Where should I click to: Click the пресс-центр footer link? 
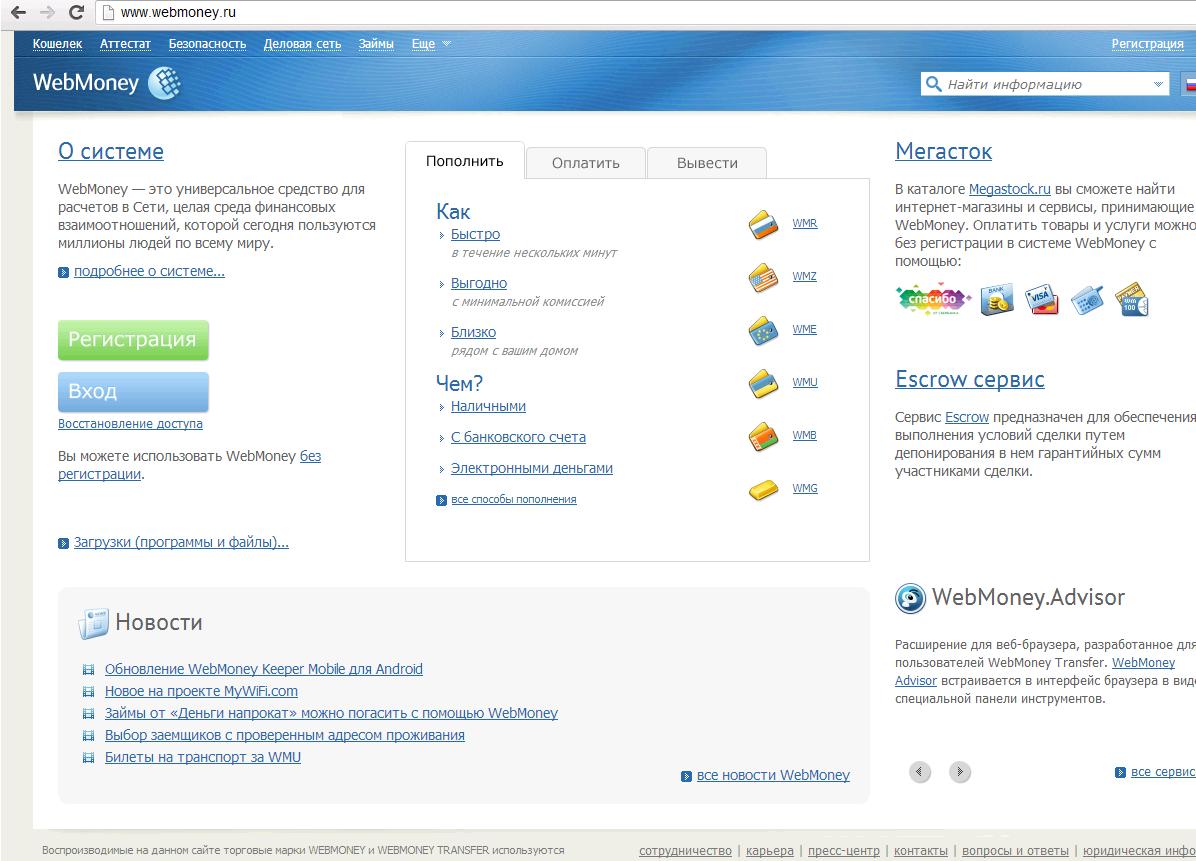pyautogui.click(x=844, y=851)
